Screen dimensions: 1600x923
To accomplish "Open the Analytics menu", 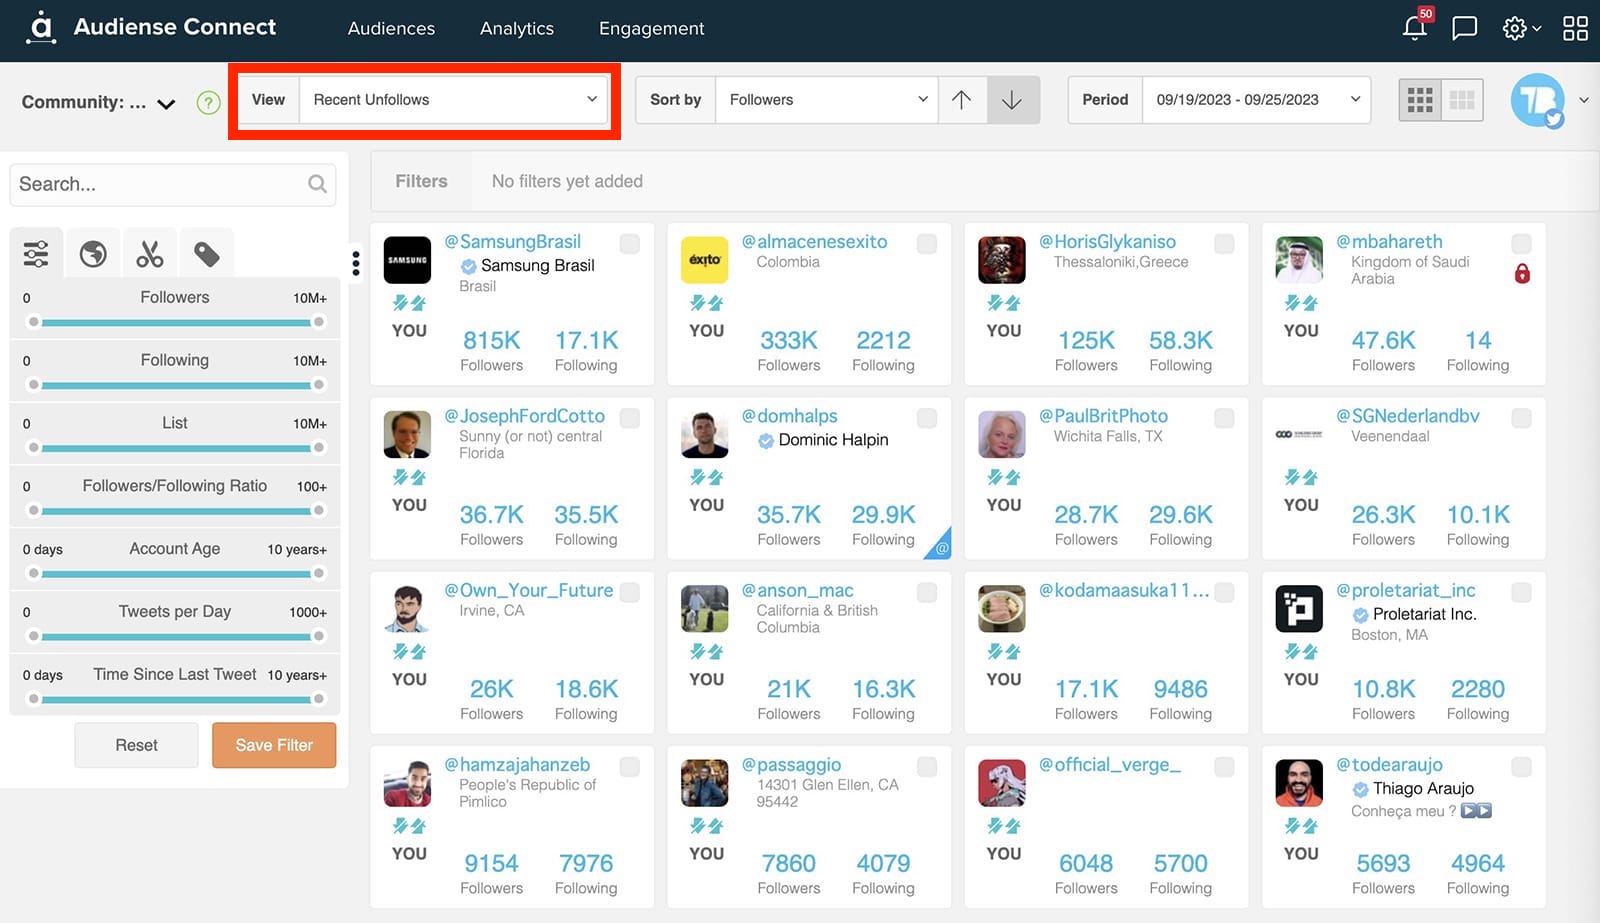I will click(x=517, y=29).
